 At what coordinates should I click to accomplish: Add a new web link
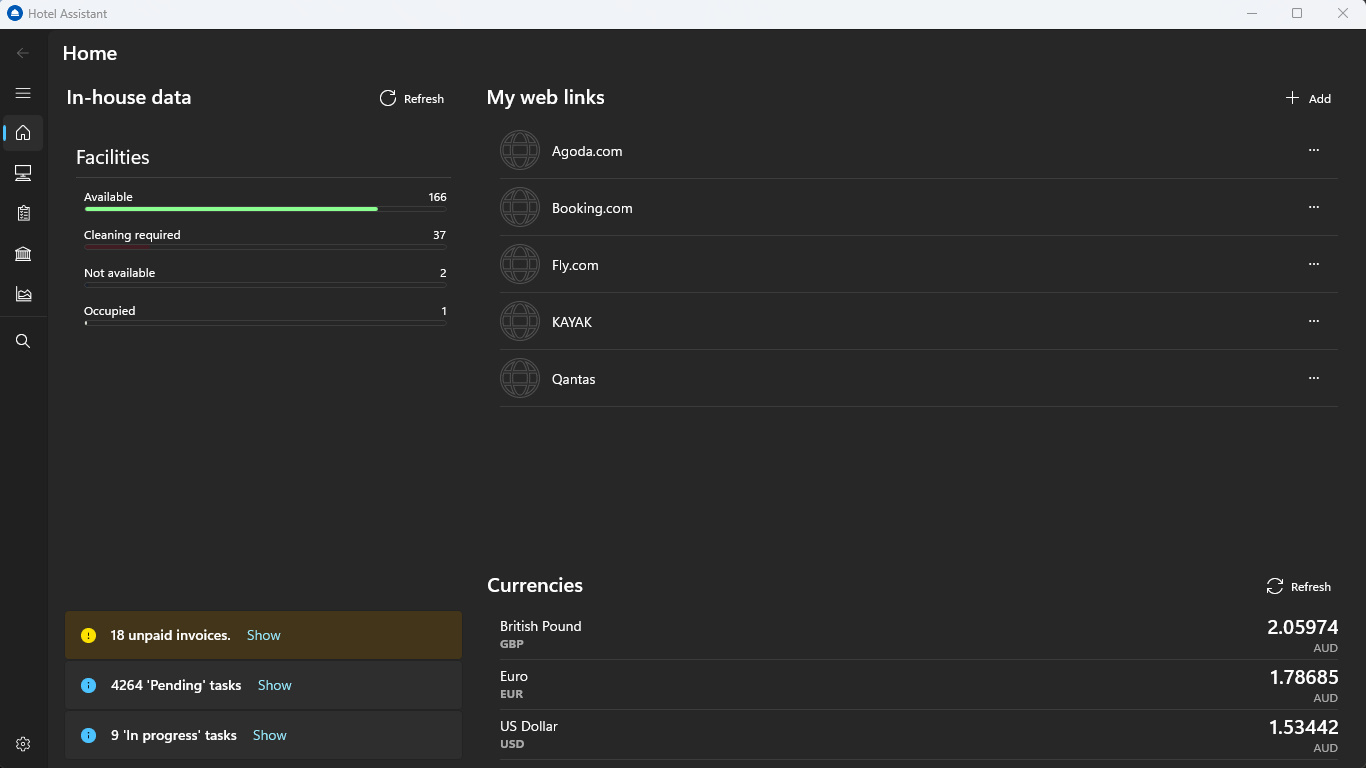click(x=1308, y=98)
